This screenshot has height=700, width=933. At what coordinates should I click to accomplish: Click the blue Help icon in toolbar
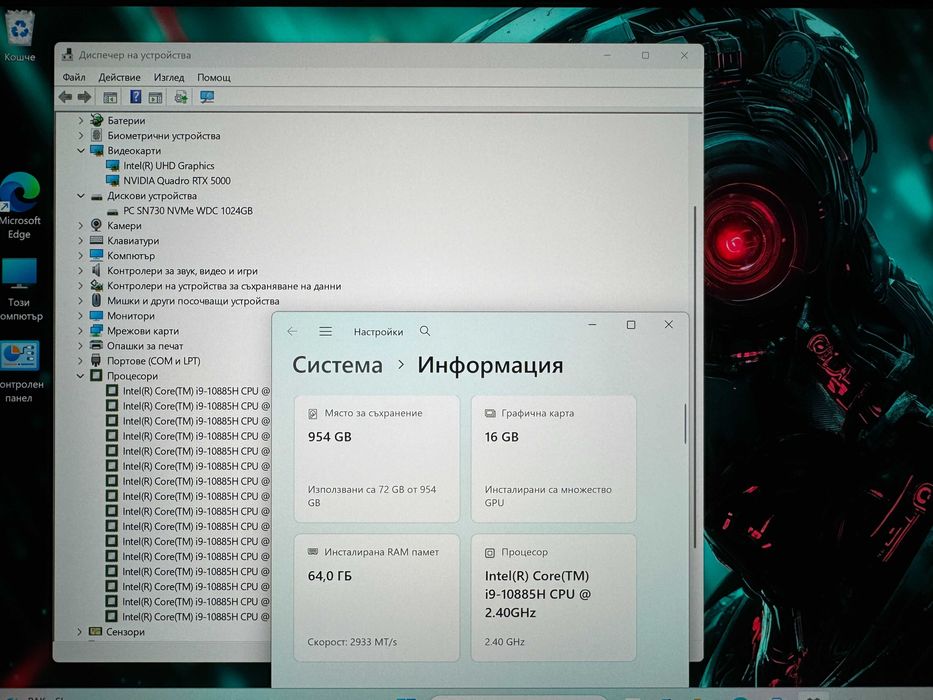pos(136,96)
